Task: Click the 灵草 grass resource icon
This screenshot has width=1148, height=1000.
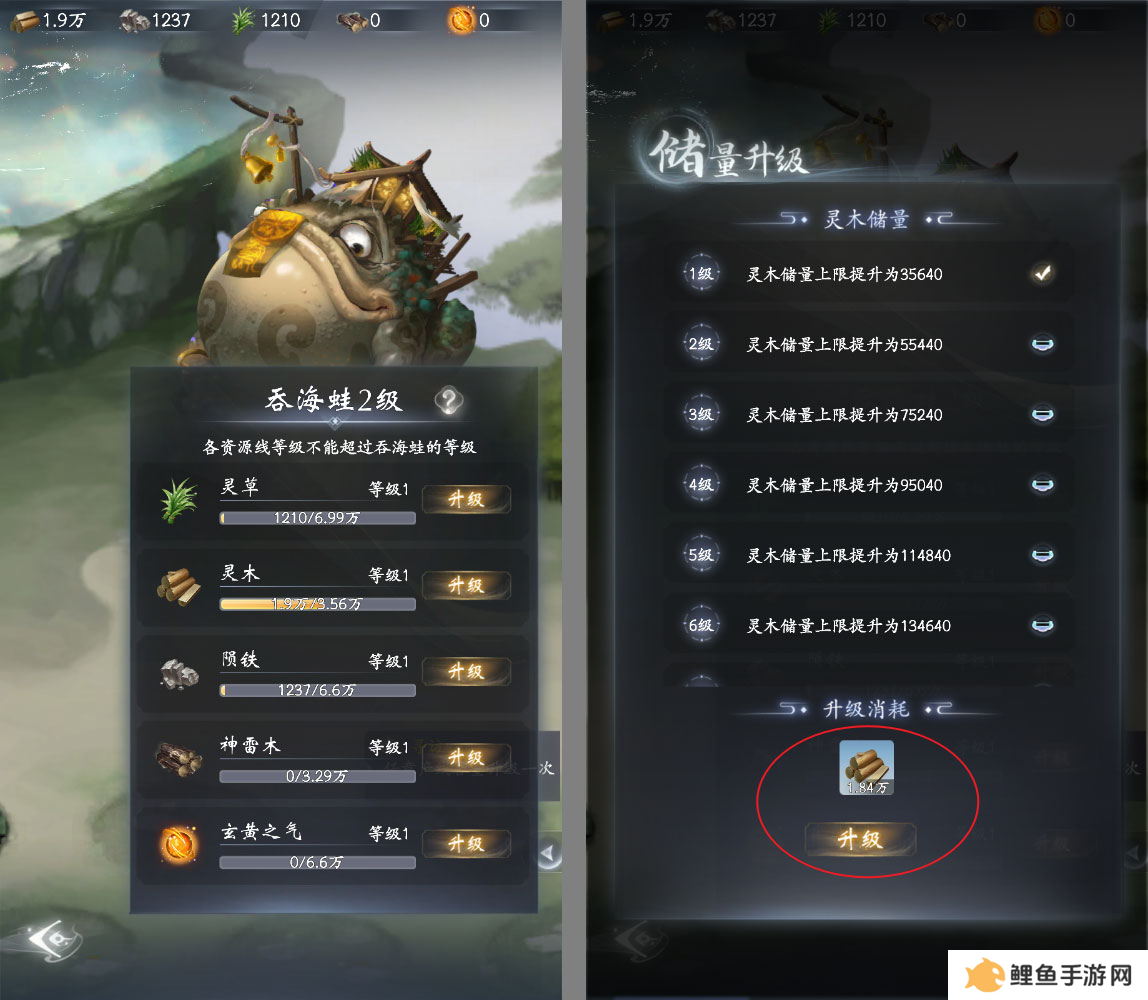Action: pyautogui.click(x=179, y=500)
